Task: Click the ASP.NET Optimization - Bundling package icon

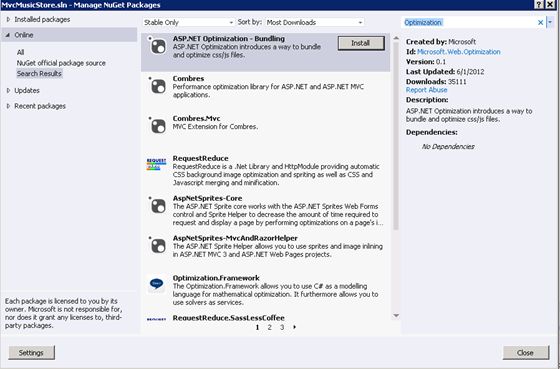Action: point(157,46)
